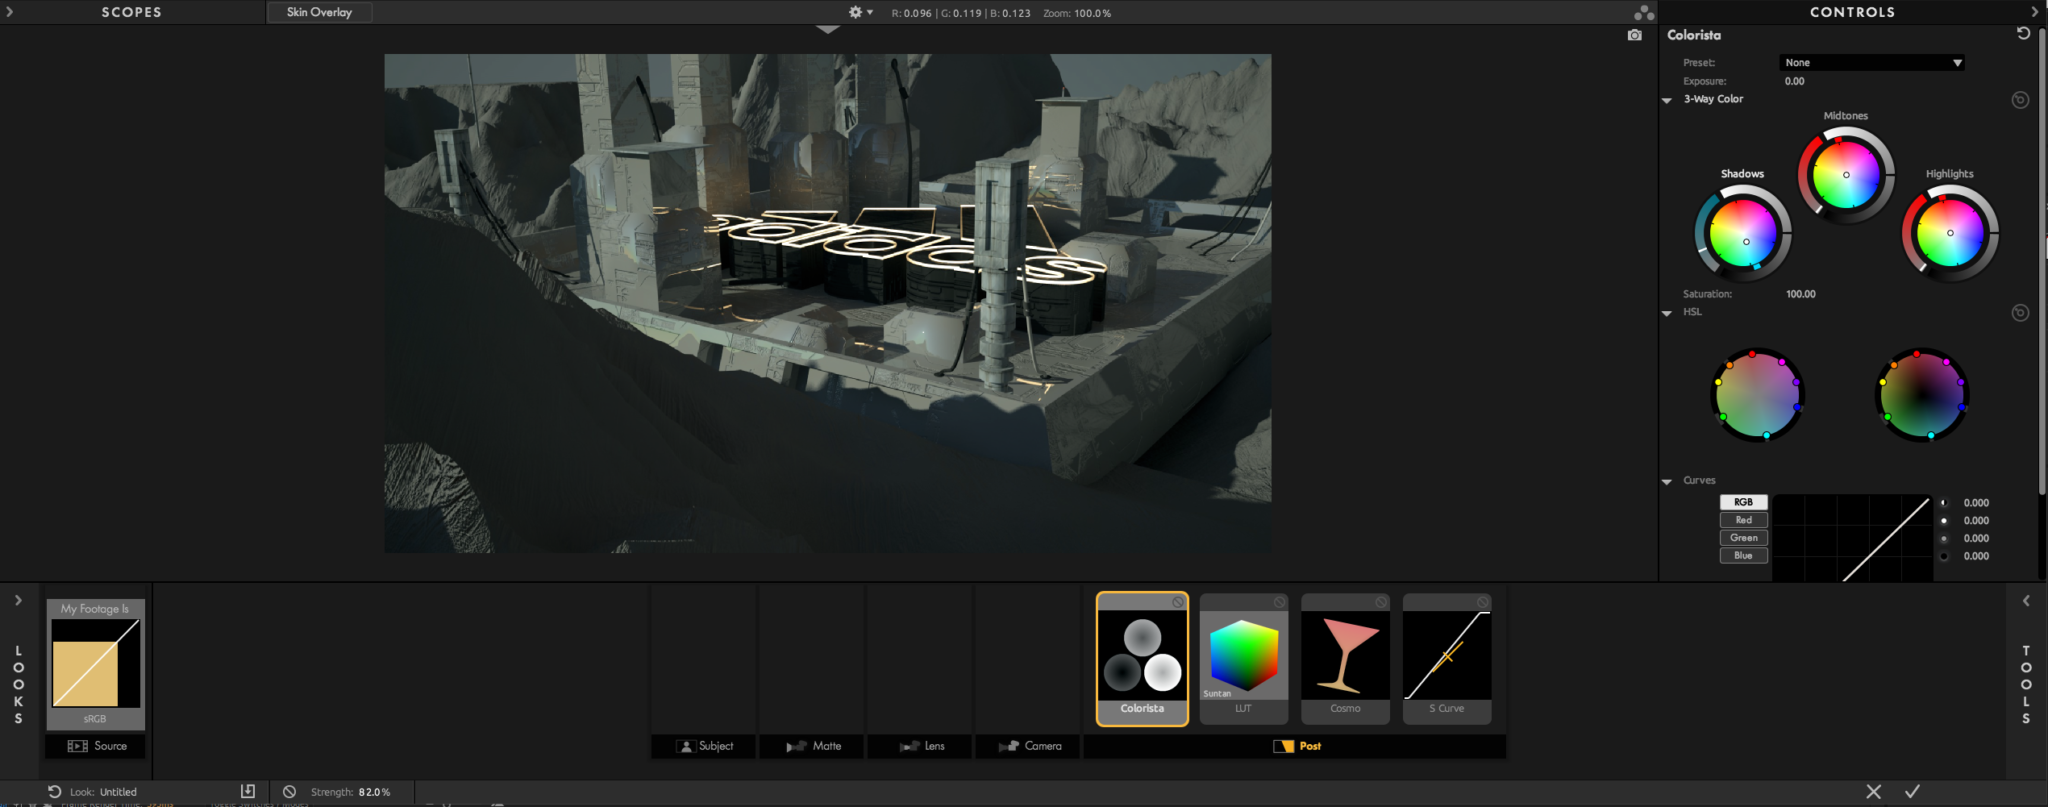Cancel changes with the X icon
2048x807 pixels.
pyautogui.click(x=1874, y=791)
